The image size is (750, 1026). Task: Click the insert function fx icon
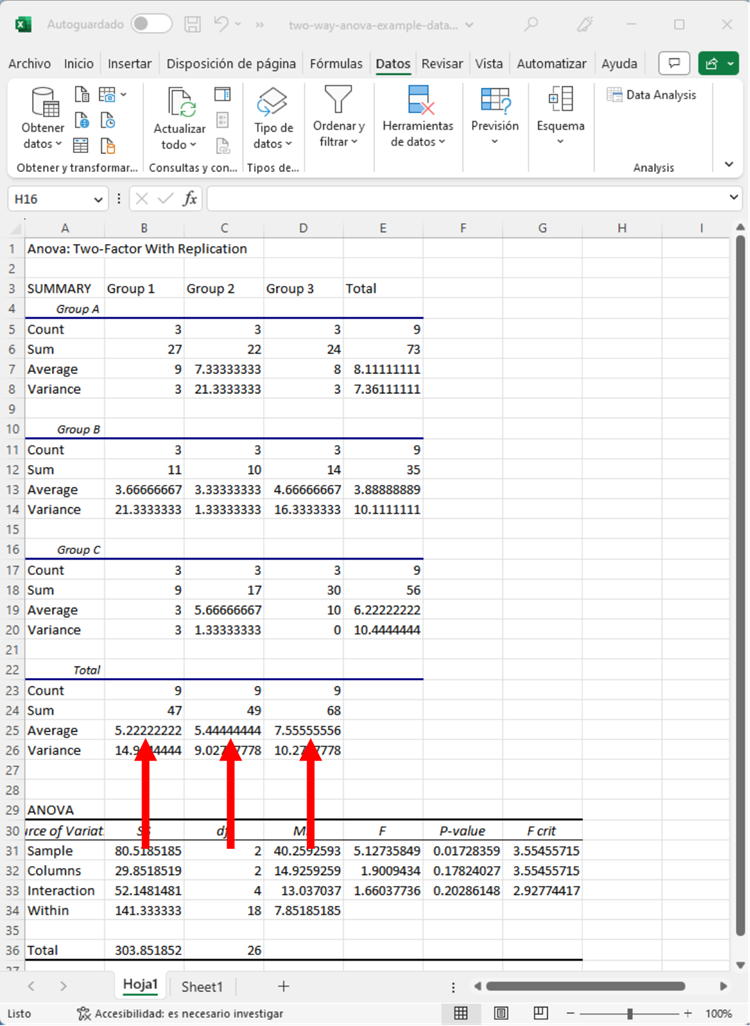coord(190,199)
